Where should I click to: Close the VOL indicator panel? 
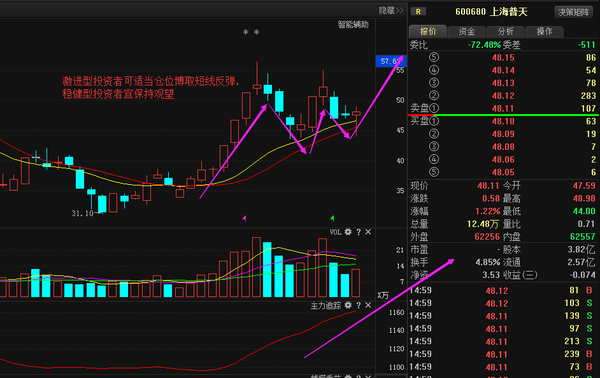[368, 232]
